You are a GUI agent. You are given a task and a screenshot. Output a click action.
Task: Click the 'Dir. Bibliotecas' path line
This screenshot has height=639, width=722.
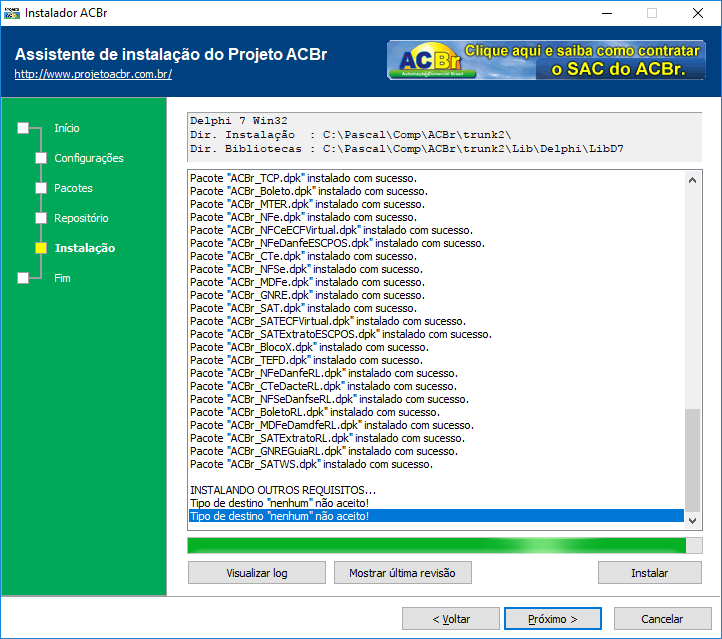click(x=407, y=149)
